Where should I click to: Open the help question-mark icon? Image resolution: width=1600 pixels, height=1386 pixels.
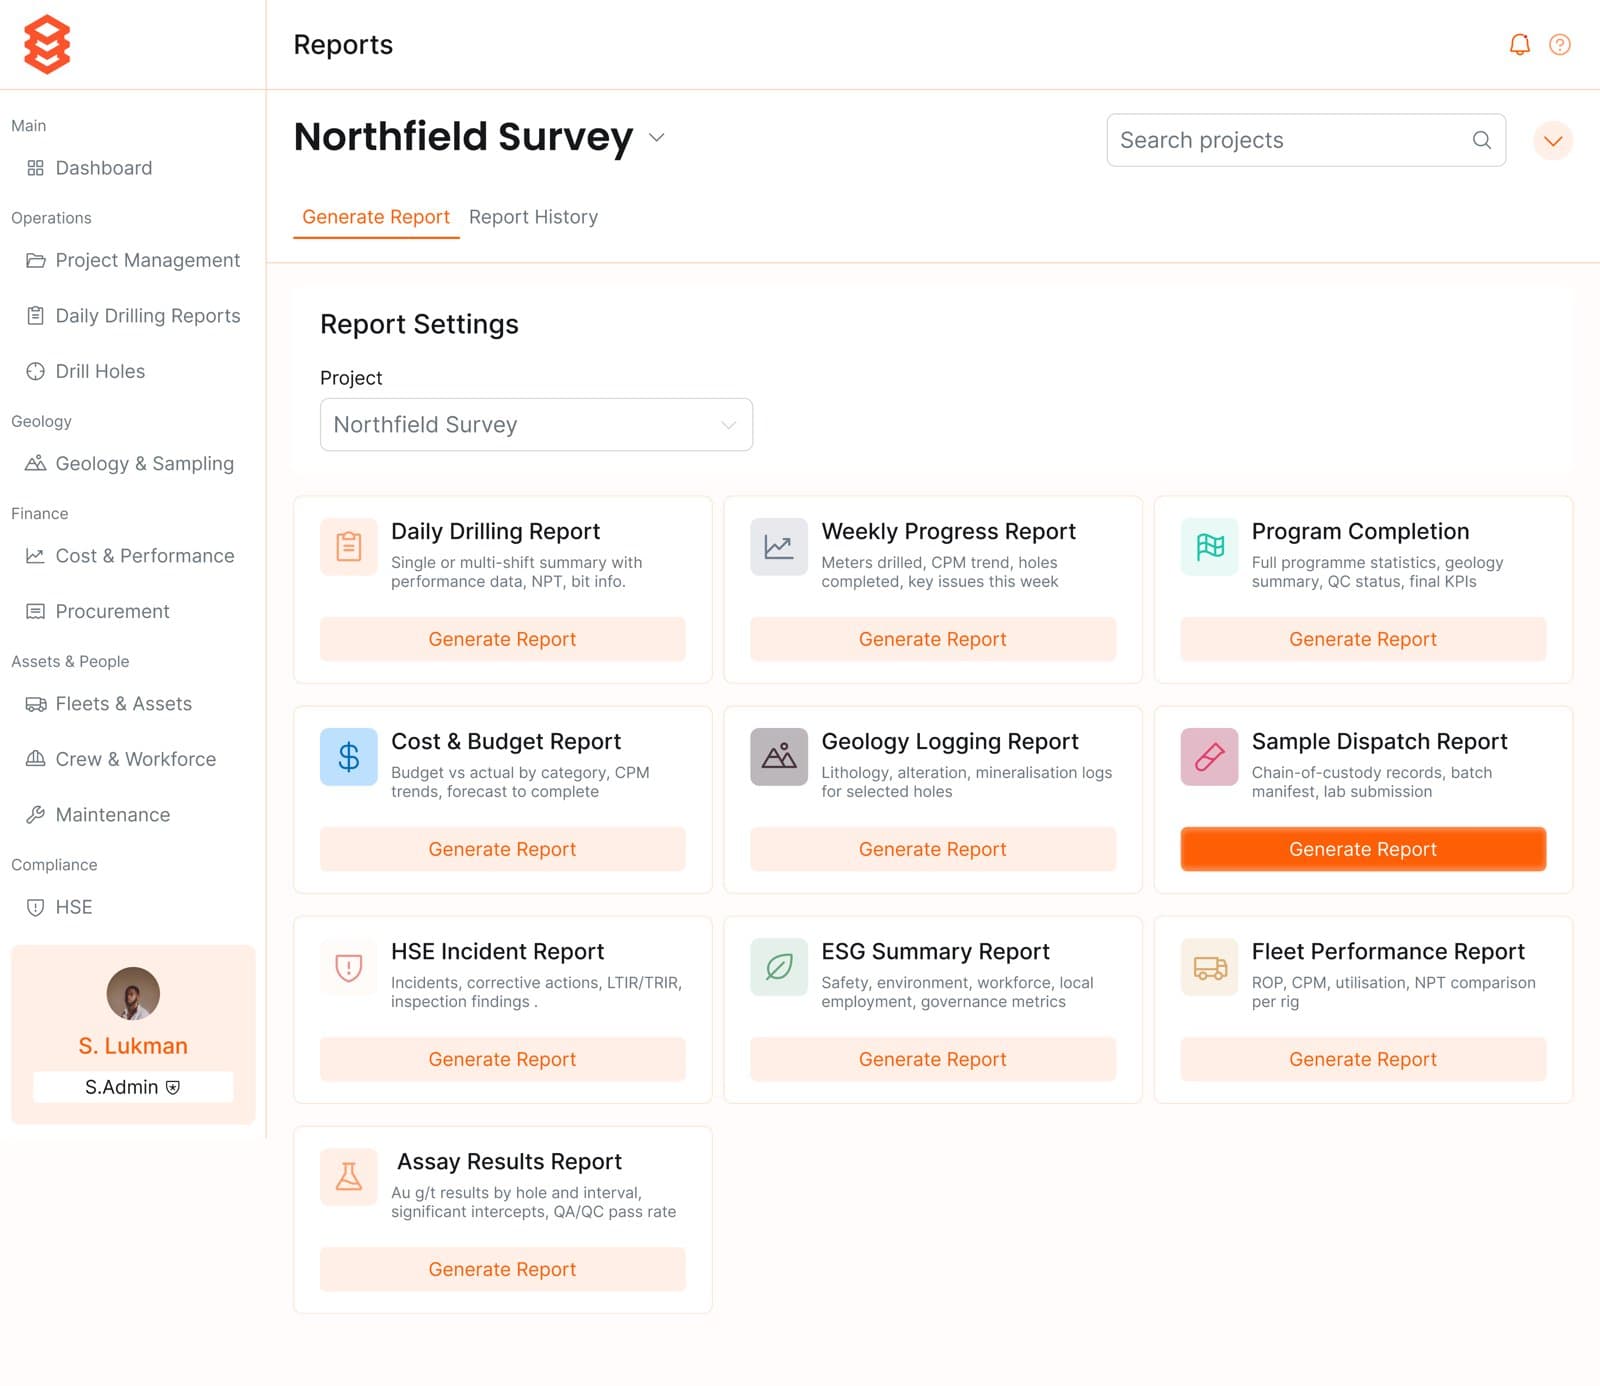(x=1559, y=45)
